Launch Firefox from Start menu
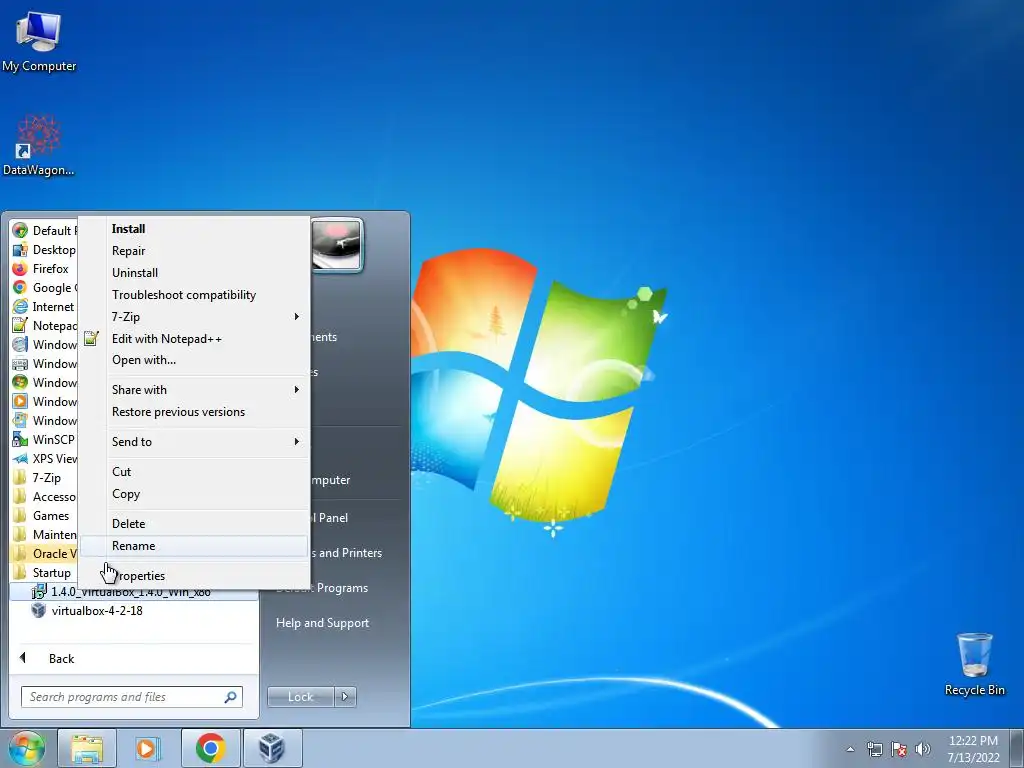 [44, 268]
